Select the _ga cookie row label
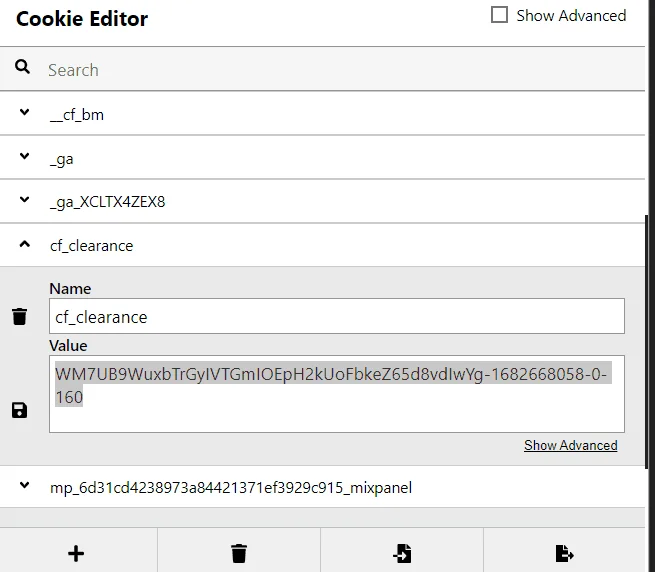 click(61, 159)
